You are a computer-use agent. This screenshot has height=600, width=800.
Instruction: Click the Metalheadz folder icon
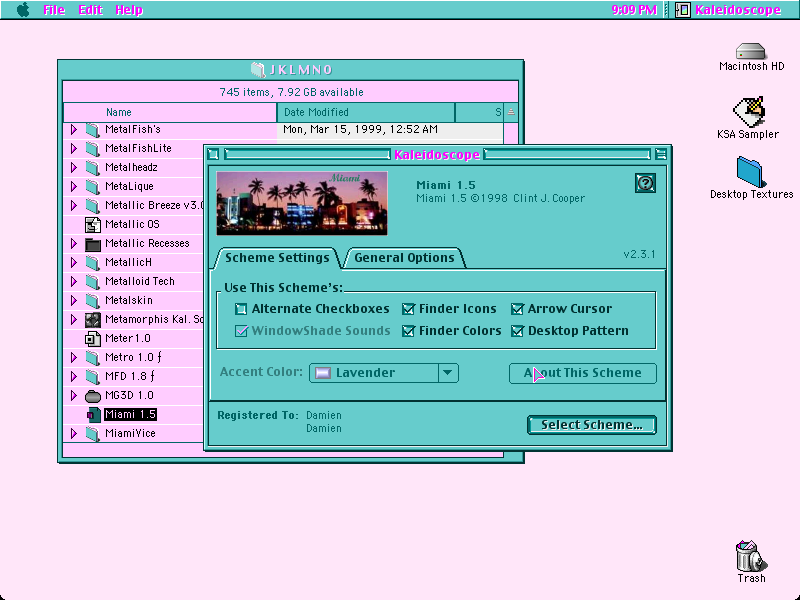pos(92,167)
